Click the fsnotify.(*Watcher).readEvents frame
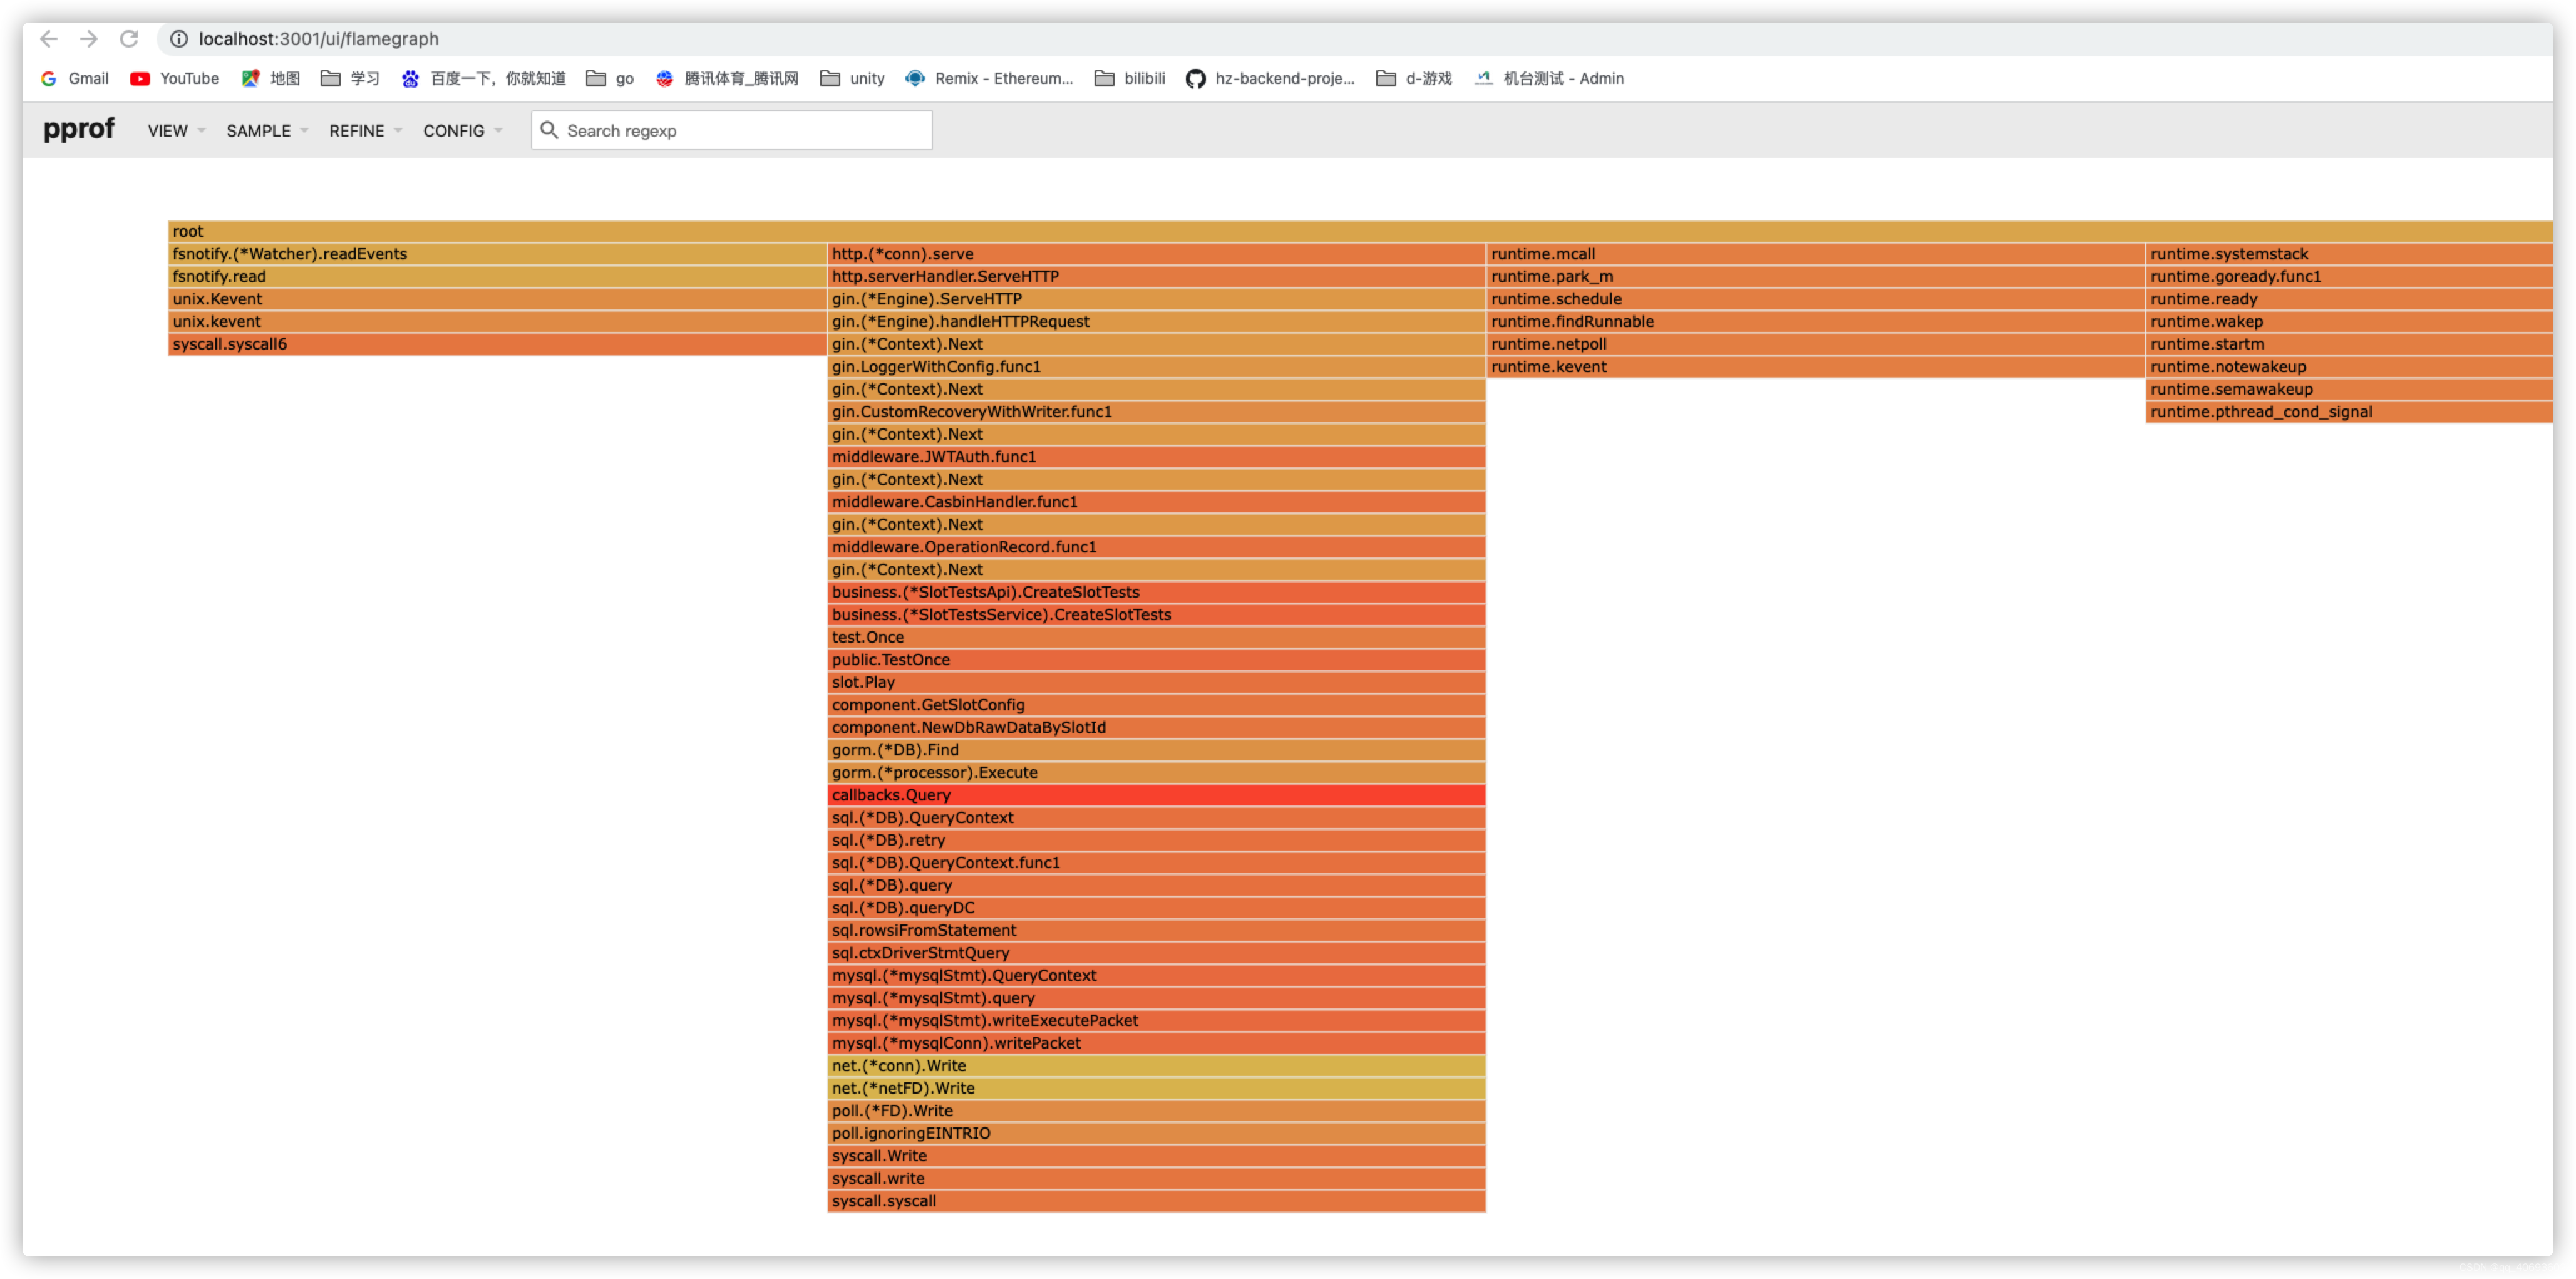 496,254
